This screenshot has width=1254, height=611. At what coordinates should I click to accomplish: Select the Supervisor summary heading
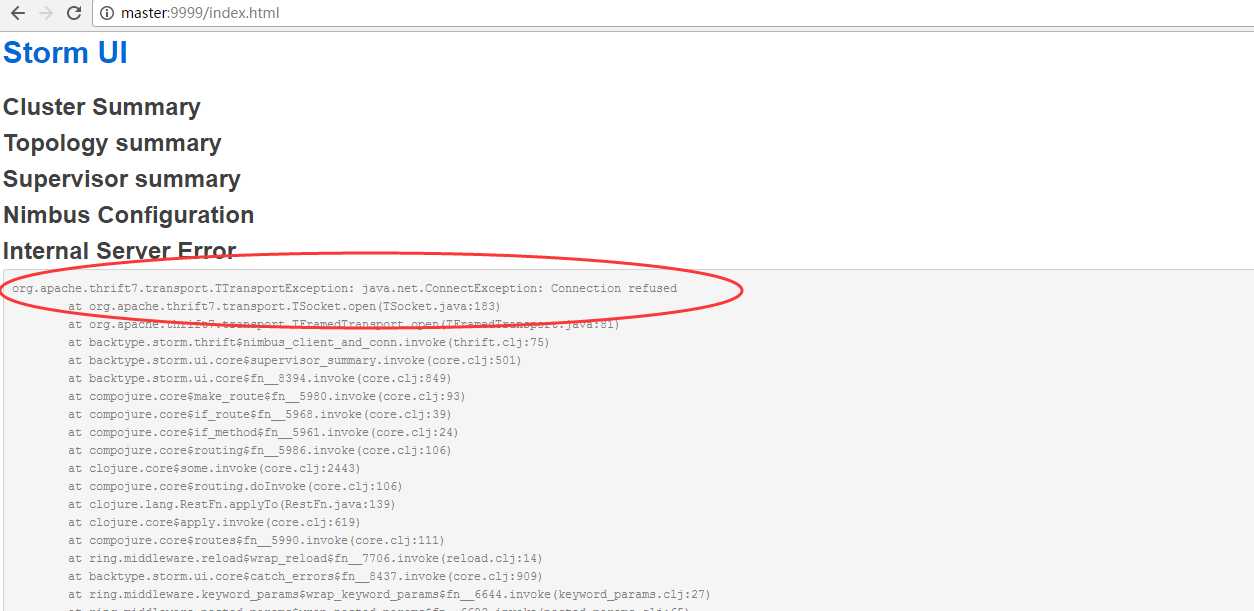click(122, 179)
